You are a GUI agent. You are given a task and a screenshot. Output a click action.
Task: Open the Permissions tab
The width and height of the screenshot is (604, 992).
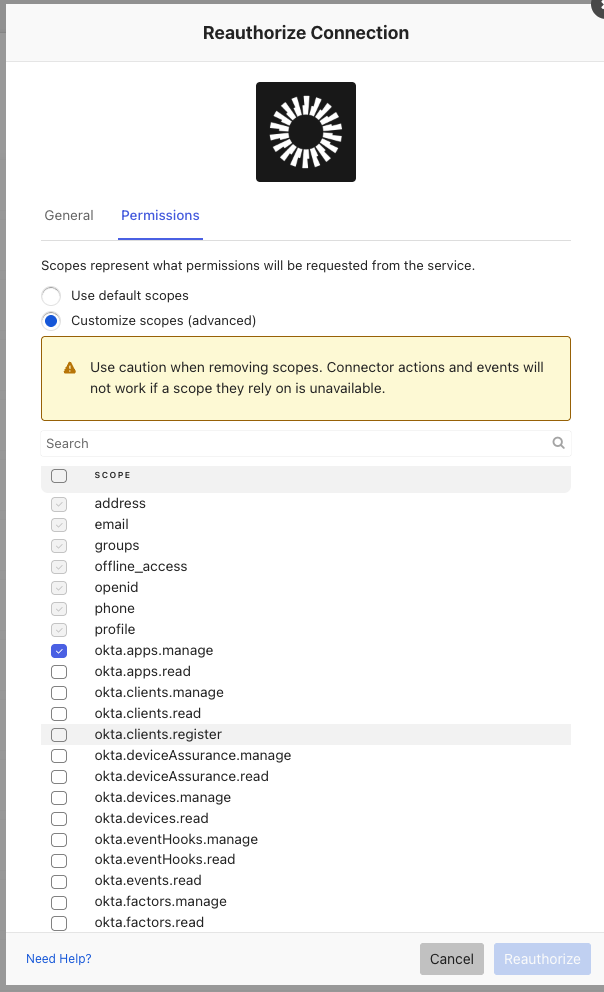point(160,215)
